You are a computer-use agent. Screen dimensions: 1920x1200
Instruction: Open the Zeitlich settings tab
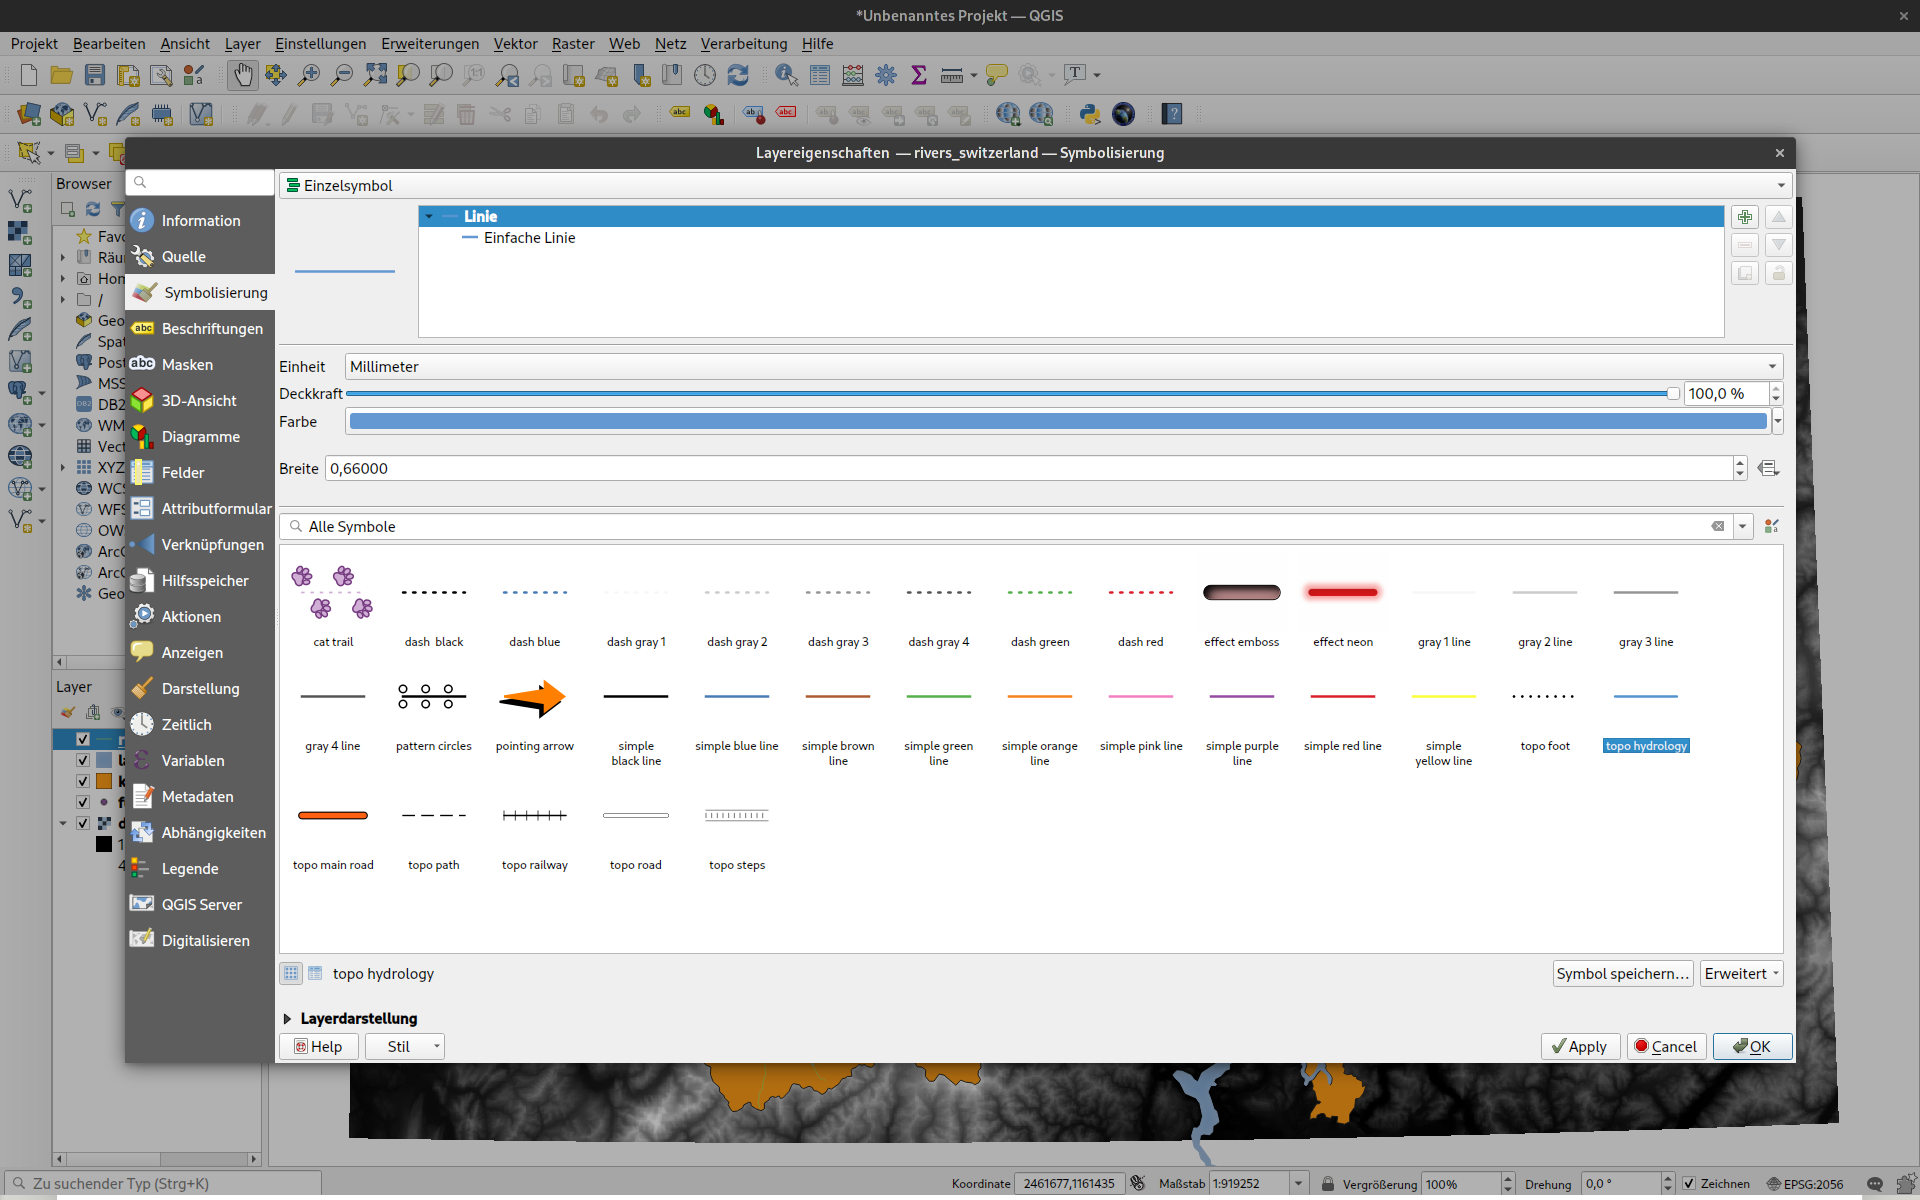pos(186,724)
